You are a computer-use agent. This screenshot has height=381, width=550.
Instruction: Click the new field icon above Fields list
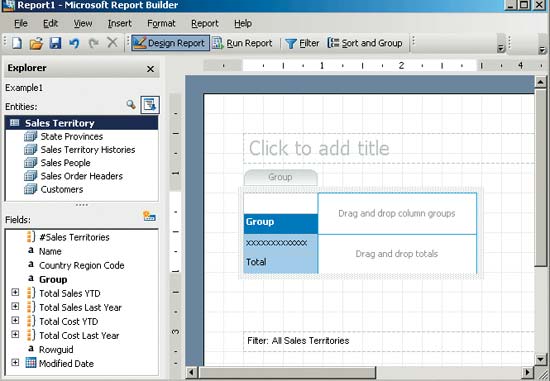[149, 216]
